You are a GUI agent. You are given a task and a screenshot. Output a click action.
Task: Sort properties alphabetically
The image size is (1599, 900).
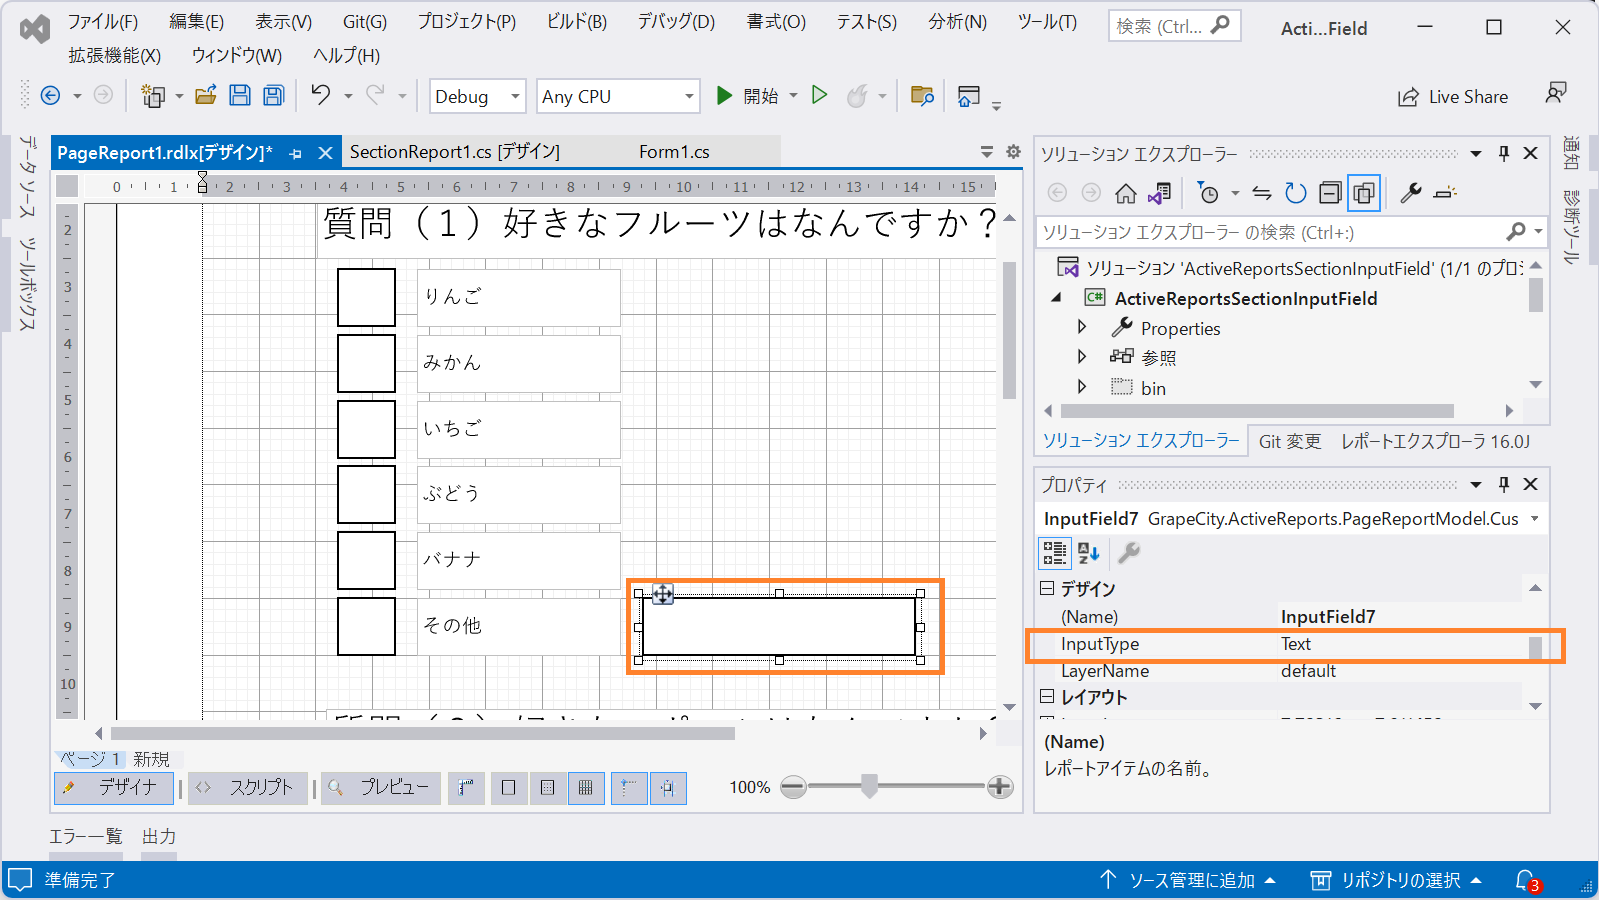[1089, 552]
